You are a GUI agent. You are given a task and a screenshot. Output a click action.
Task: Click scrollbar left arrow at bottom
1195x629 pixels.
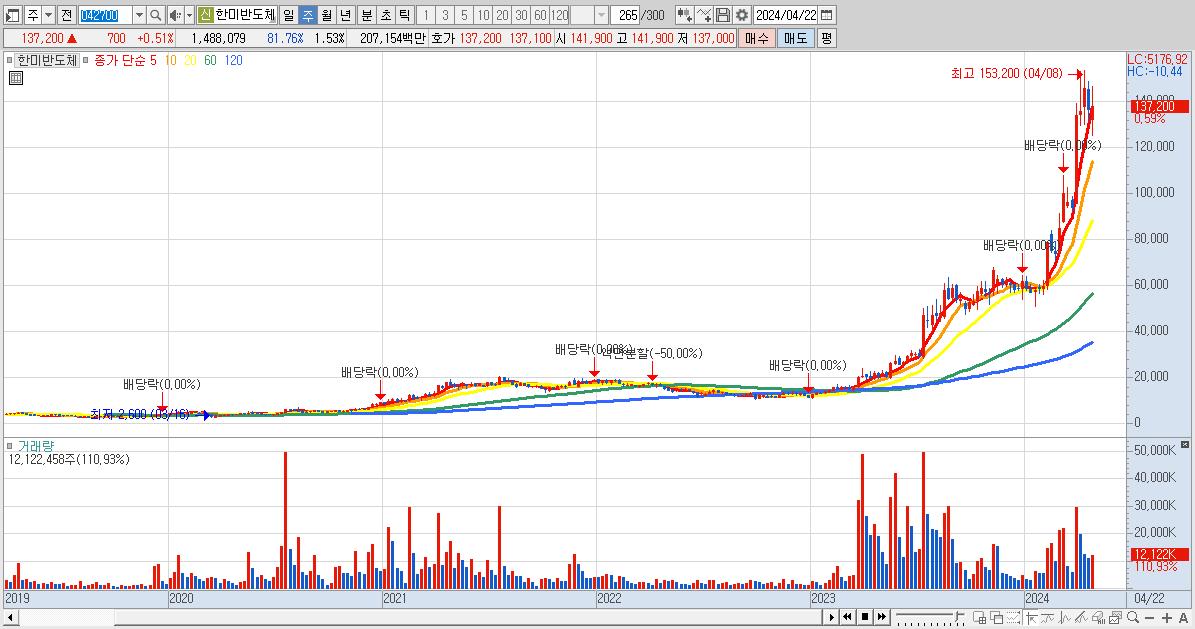point(11,617)
